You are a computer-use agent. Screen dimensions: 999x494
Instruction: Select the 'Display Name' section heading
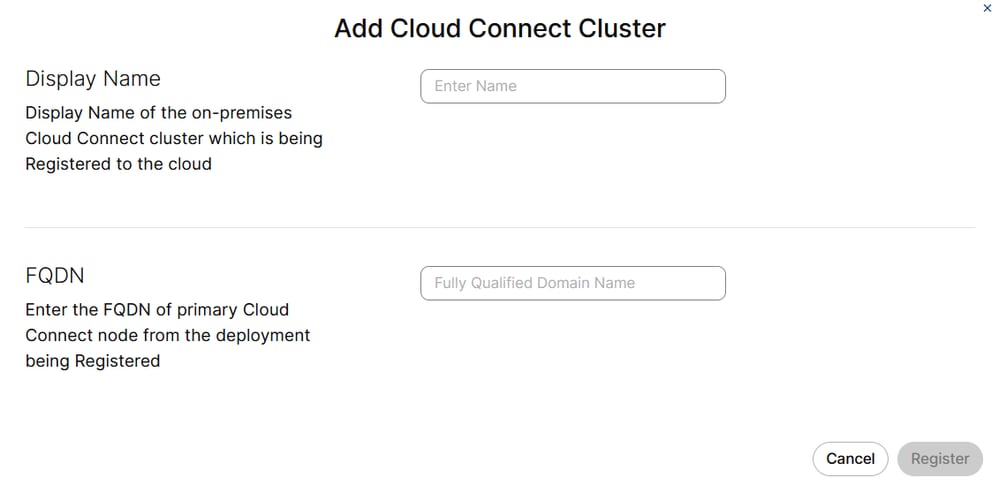pyautogui.click(x=93, y=78)
